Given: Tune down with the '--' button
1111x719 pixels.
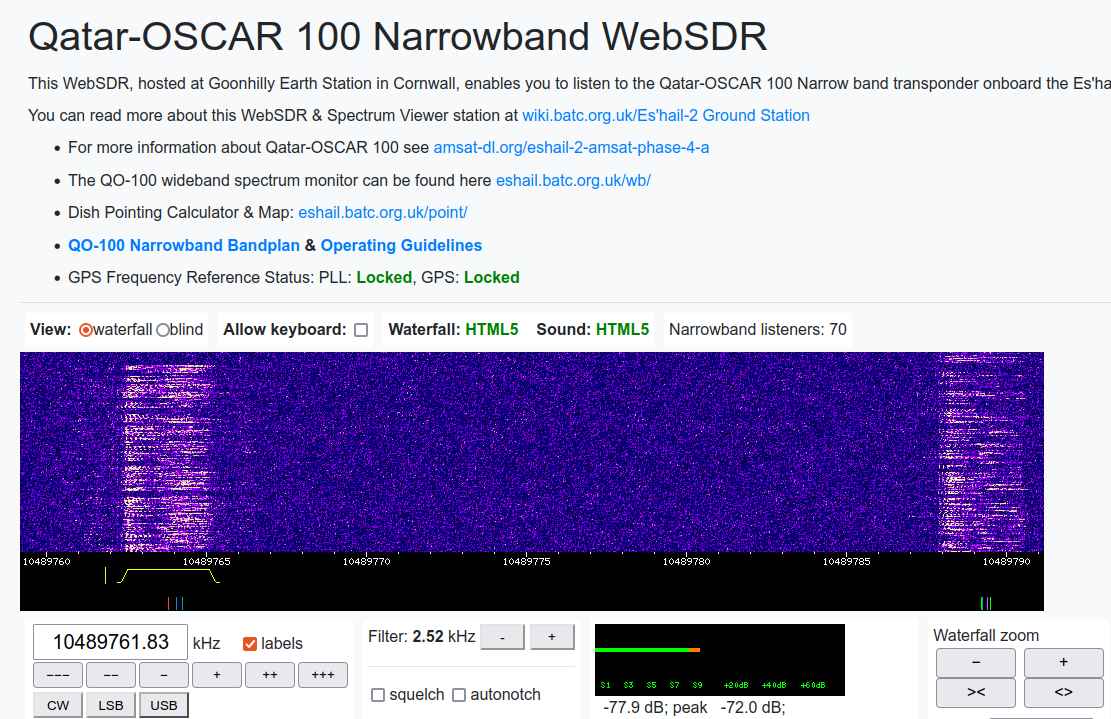Looking at the screenshot, I should pyautogui.click(x=111, y=675).
